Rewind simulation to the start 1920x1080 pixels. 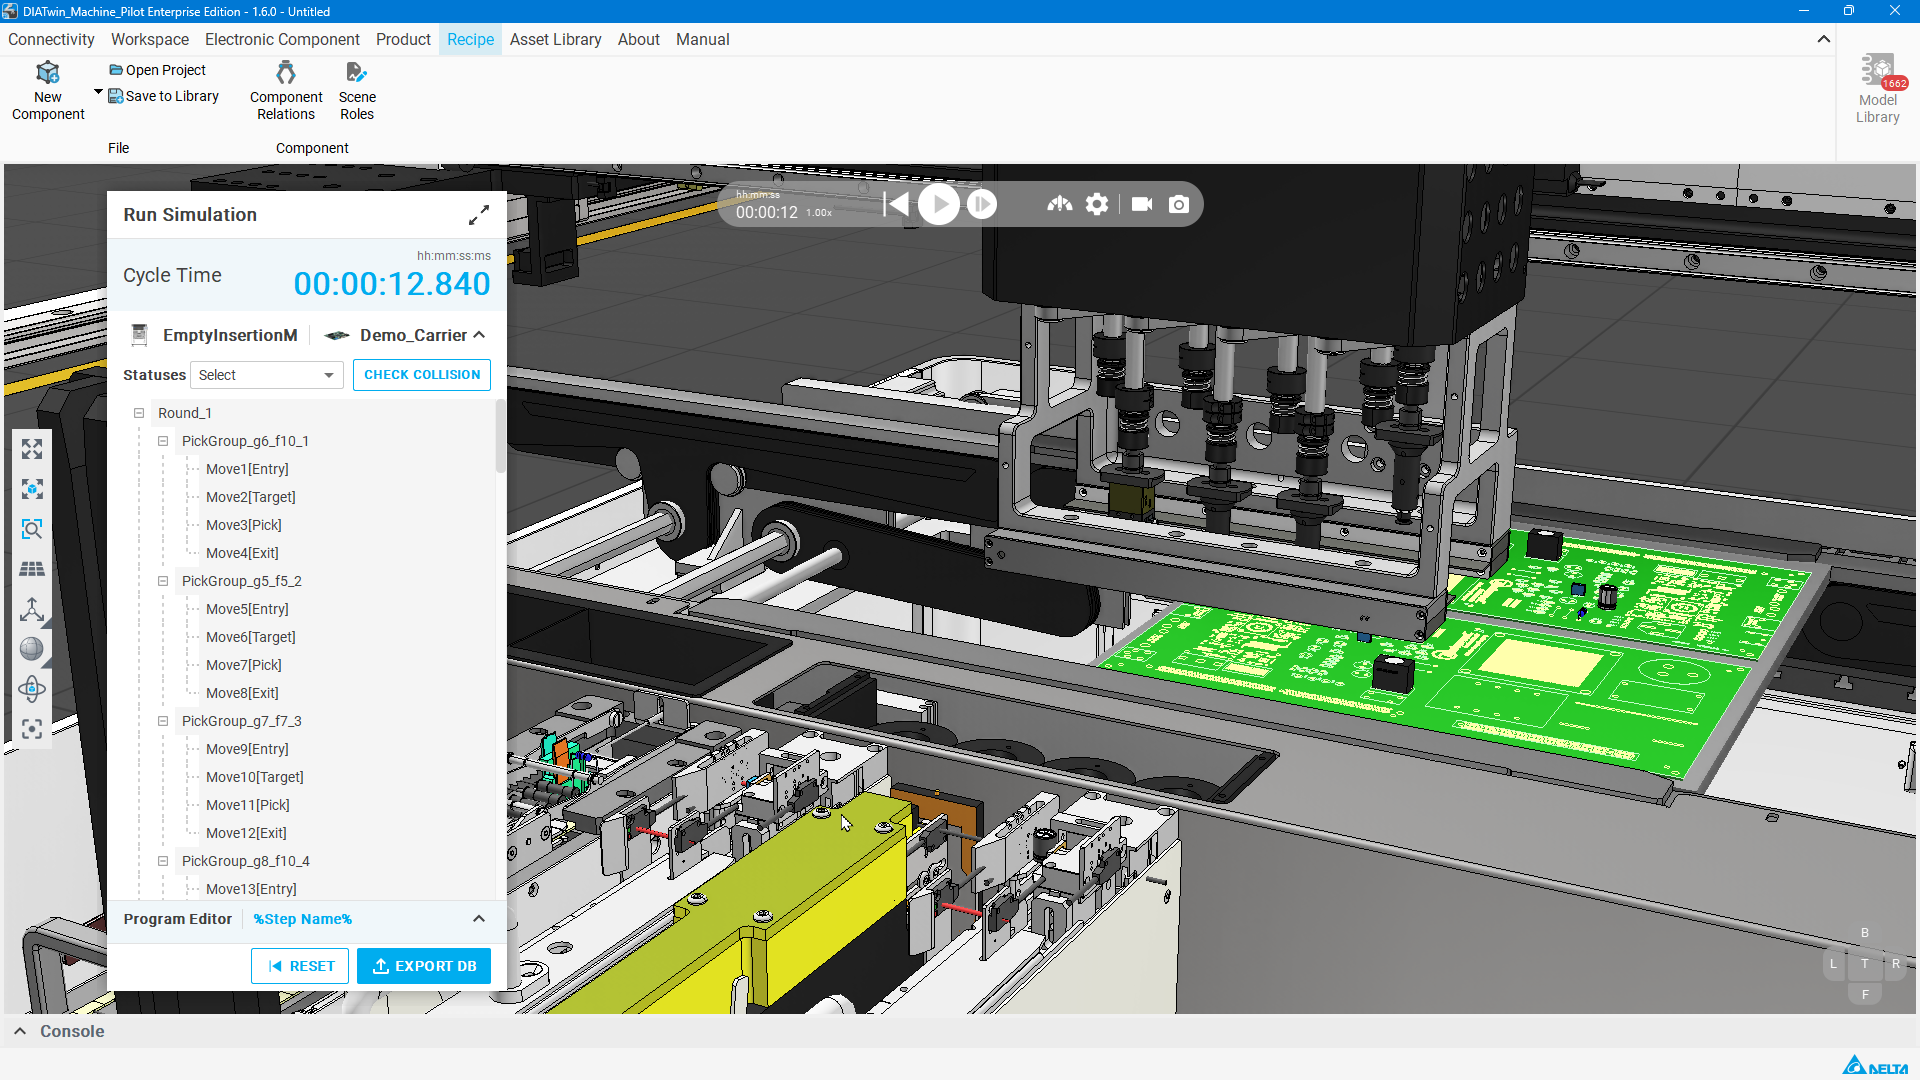[896, 204]
